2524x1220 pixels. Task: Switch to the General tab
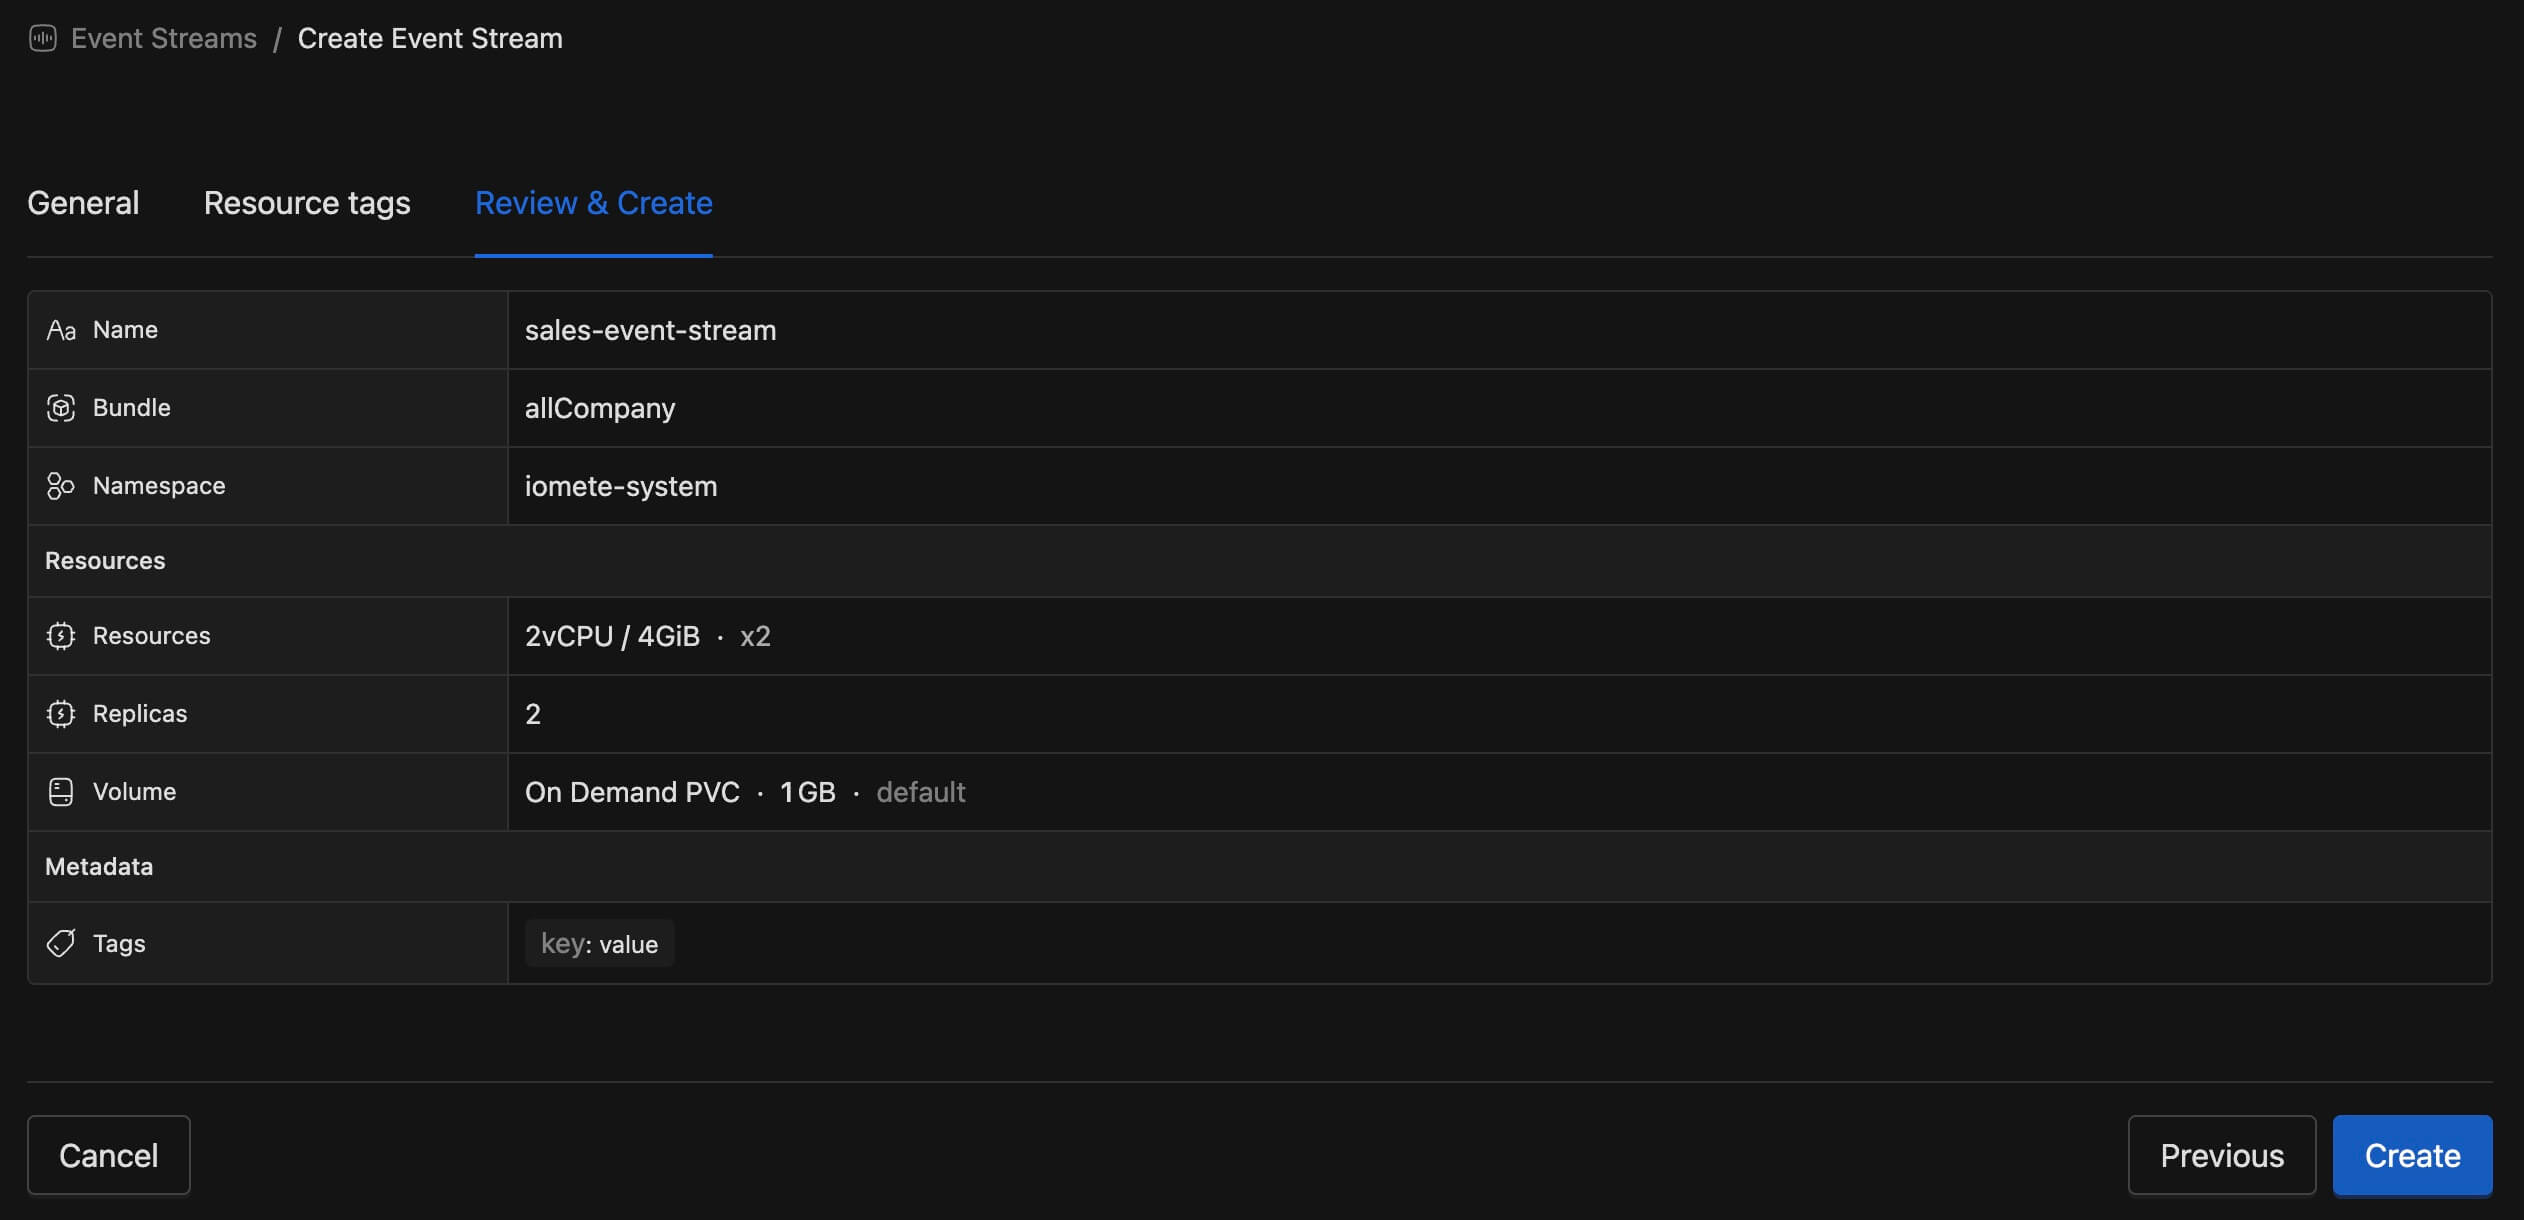click(83, 203)
